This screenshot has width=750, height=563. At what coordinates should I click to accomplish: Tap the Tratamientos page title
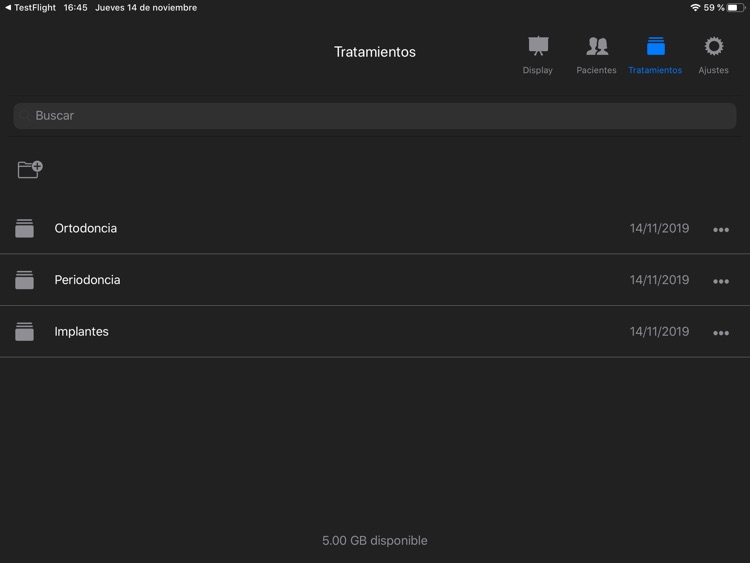point(375,52)
